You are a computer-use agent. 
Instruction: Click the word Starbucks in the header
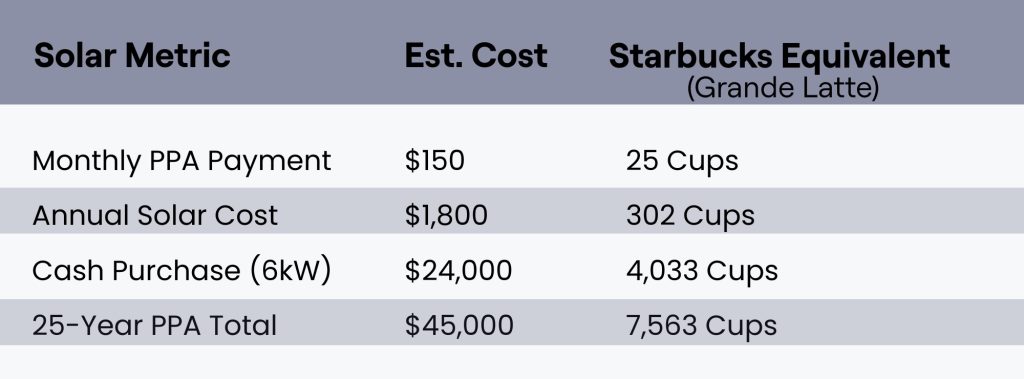tap(690, 56)
